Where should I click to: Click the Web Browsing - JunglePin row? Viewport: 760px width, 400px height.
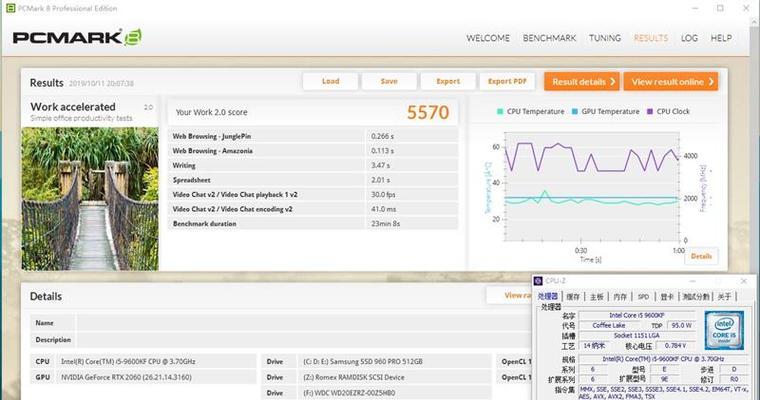coord(313,136)
